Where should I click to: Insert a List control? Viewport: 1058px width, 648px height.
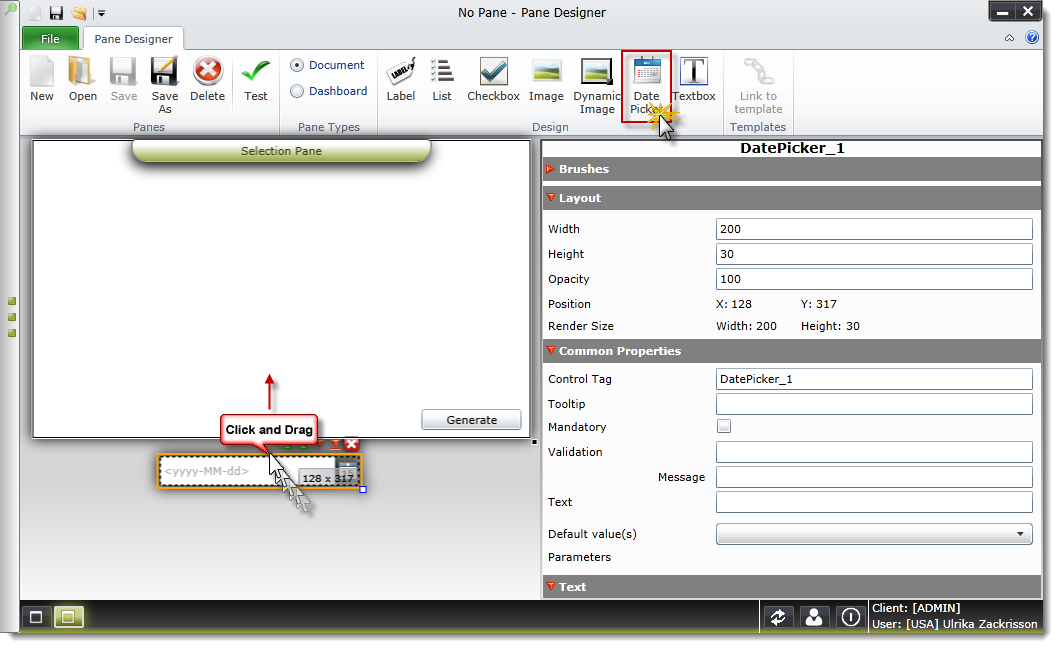(441, 80)
